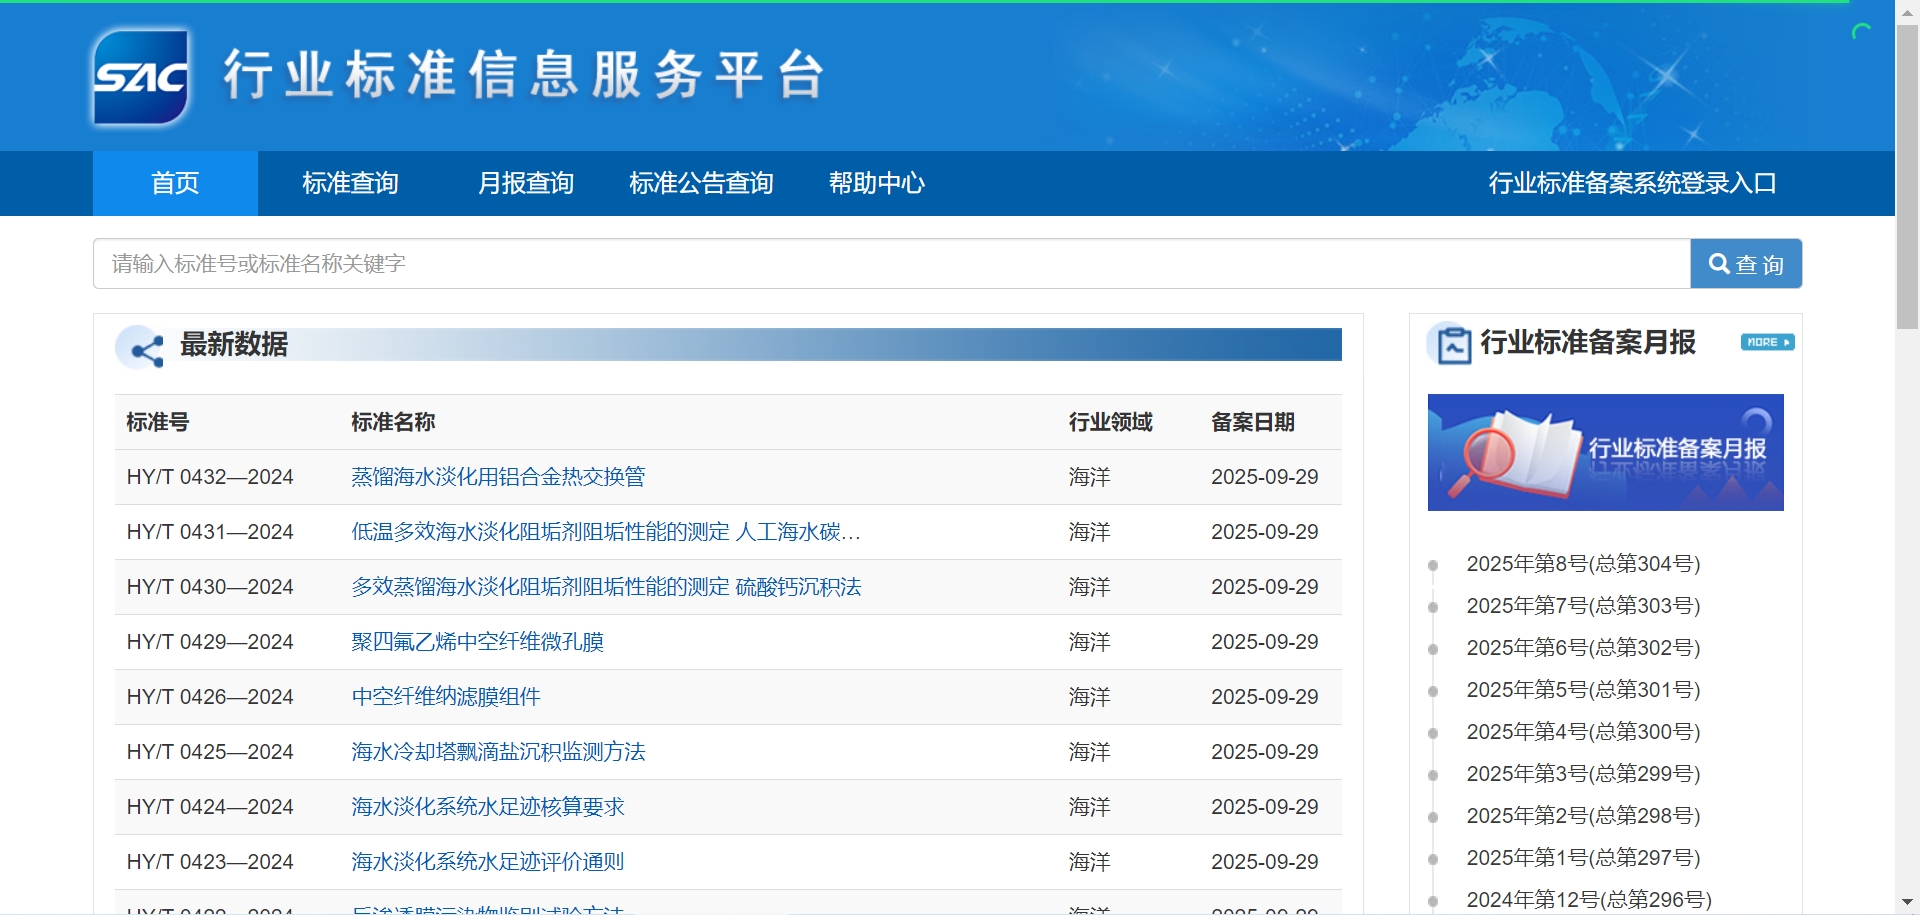Open the 标准查询 menu item
This screenshot has height=915, width=1920.
coord(350,184)
